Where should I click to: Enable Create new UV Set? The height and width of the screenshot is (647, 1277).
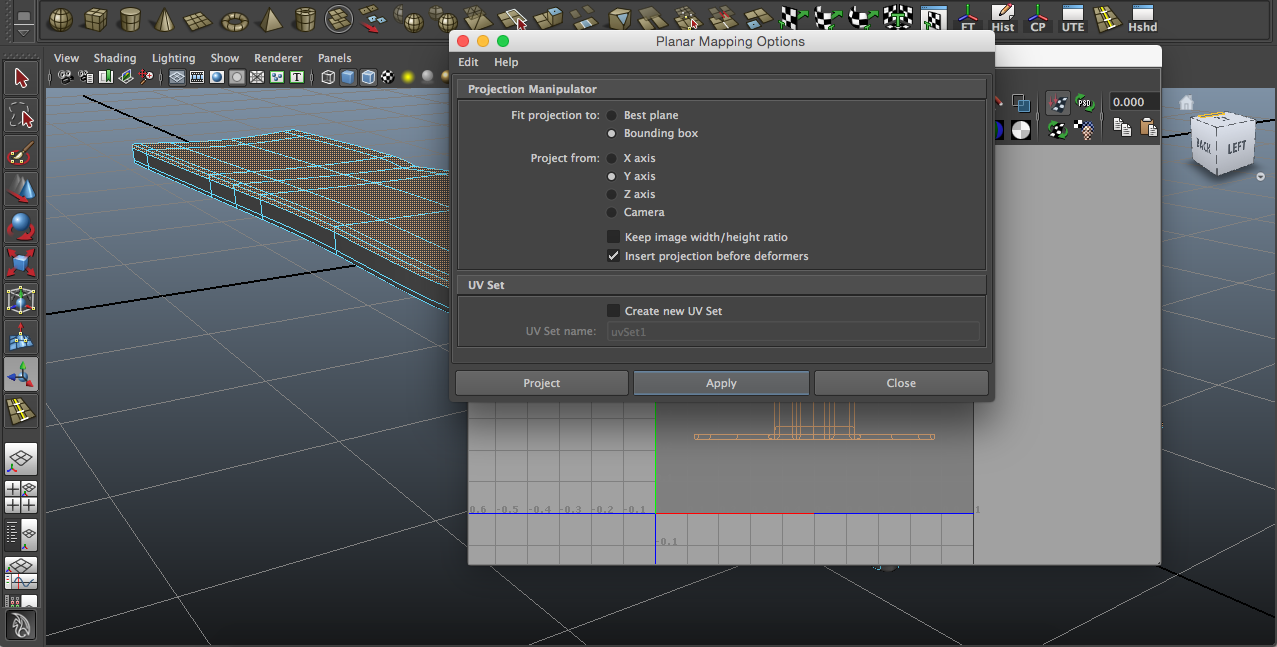pos(613,311)
